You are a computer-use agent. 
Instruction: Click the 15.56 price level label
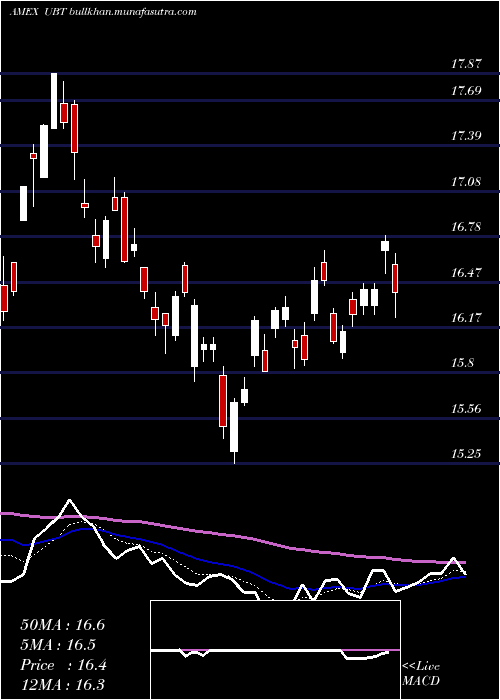point(466,408)
